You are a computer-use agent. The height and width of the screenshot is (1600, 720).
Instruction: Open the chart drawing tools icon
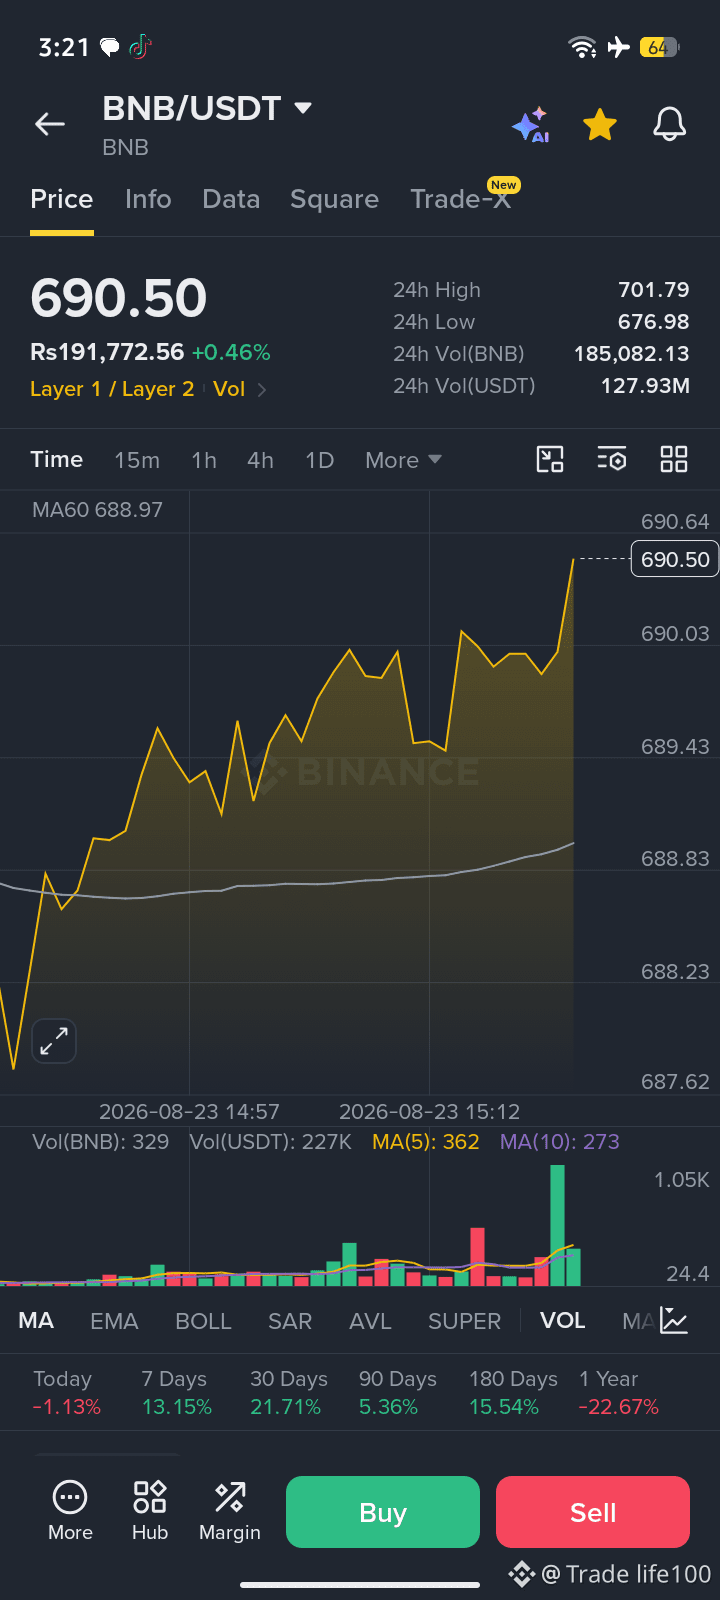pos(550,459)
